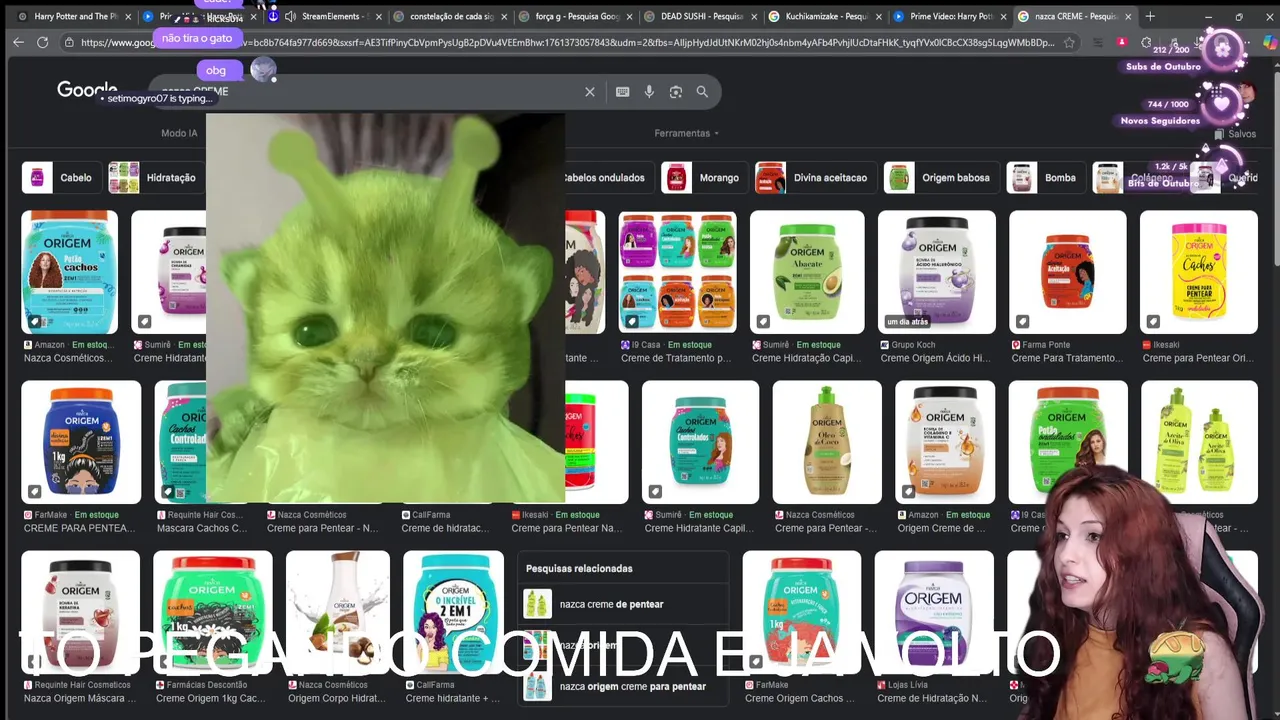Open the Nazca Cosméticos Origem Corpo Hidratante image
The width and height of the screenshot is (1280, 720).
338,613
